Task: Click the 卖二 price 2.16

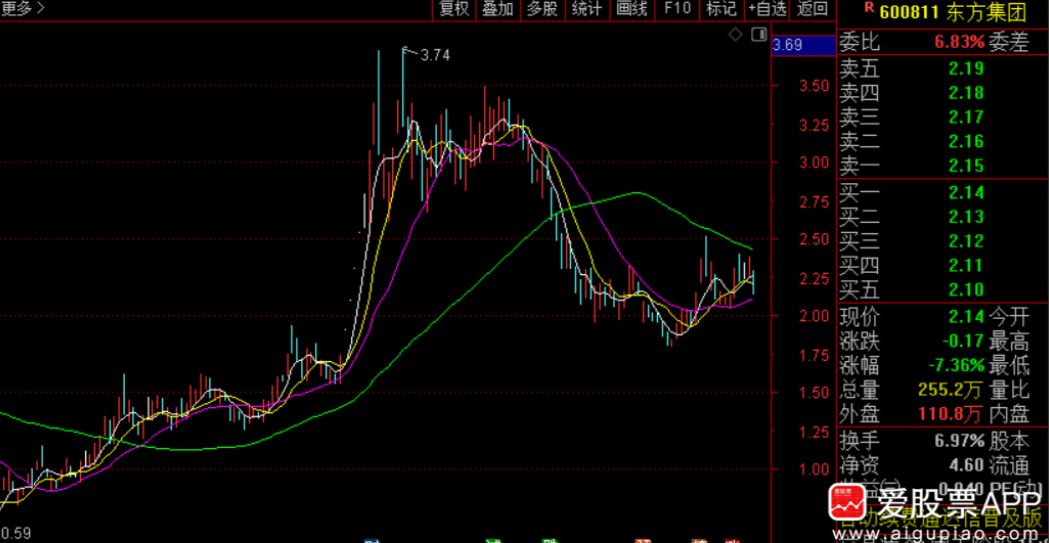Action: [x=965, y=141]
